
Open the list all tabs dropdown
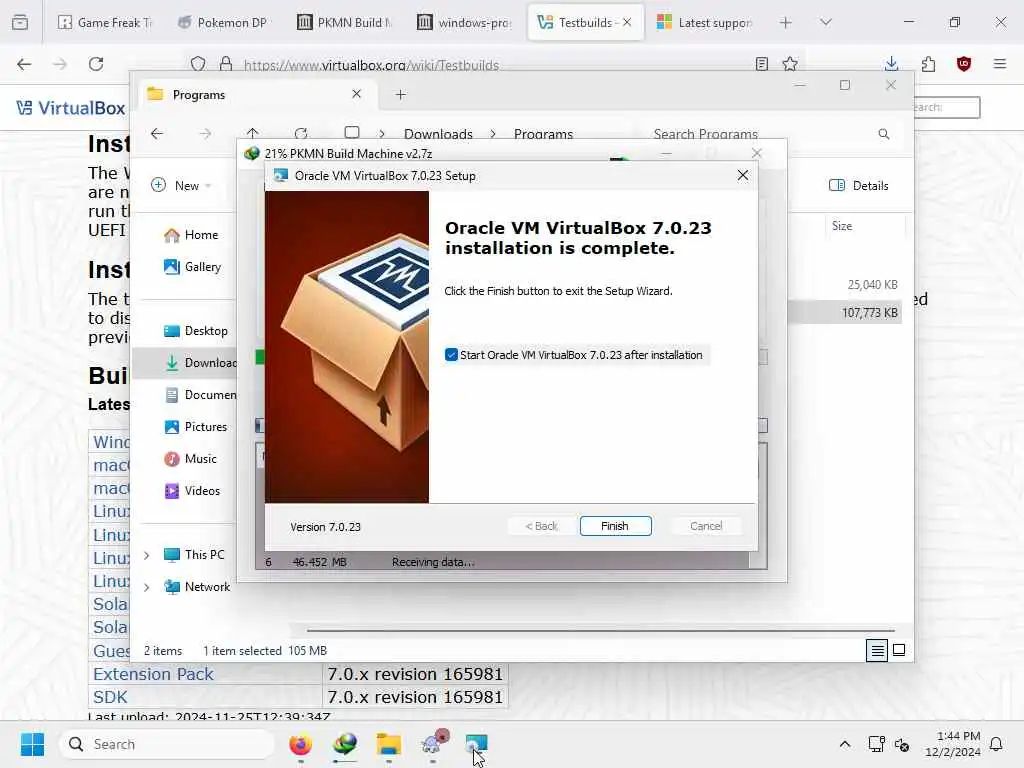coord(826,22)
